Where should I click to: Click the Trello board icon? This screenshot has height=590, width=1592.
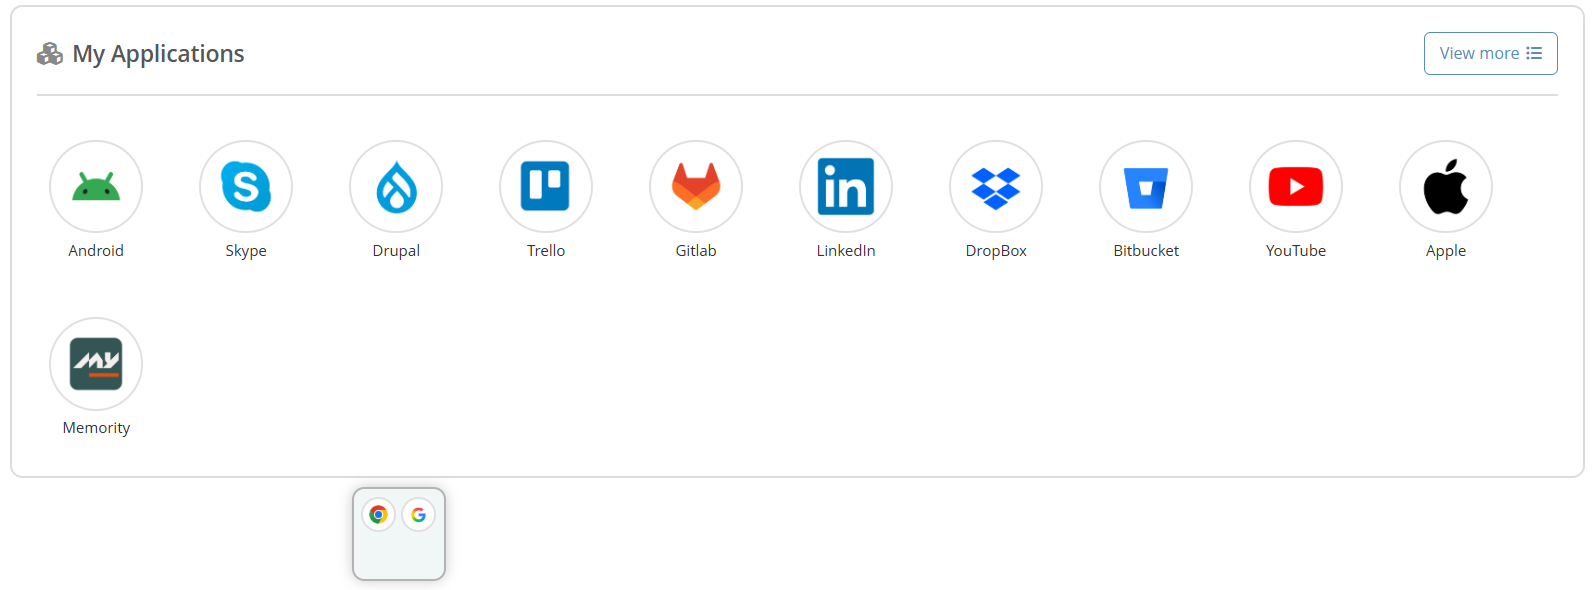coord(546,187)
